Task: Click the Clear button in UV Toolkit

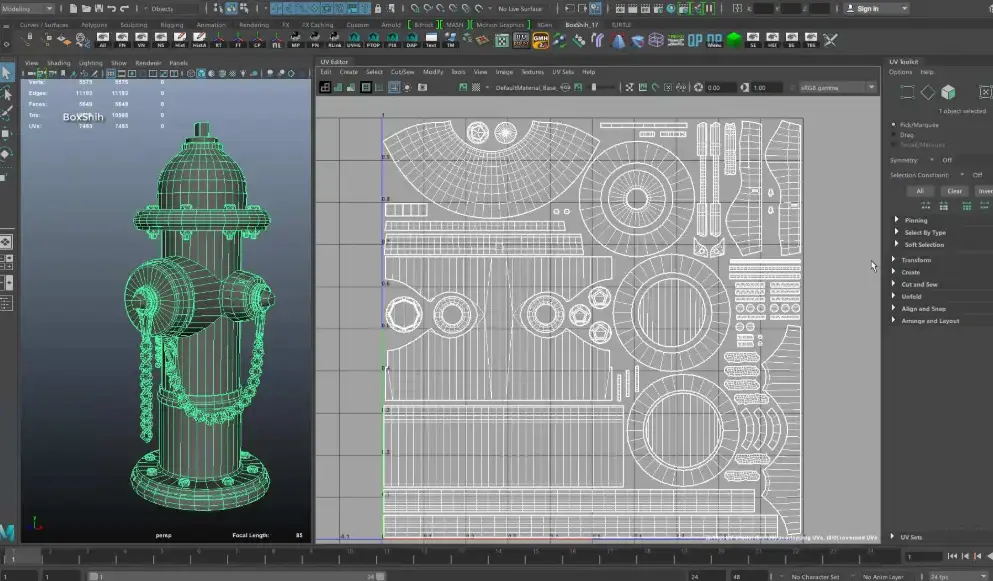Action: [x=954, y=191]
